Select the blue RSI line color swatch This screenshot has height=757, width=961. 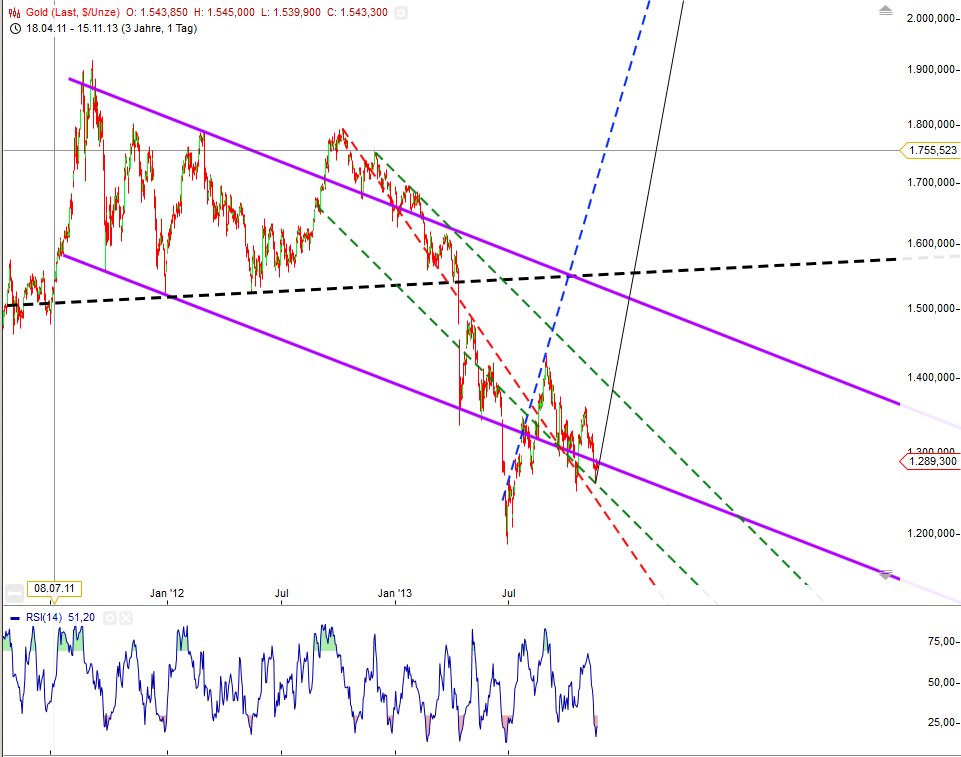pyautogui.click(x=15, y=617)
